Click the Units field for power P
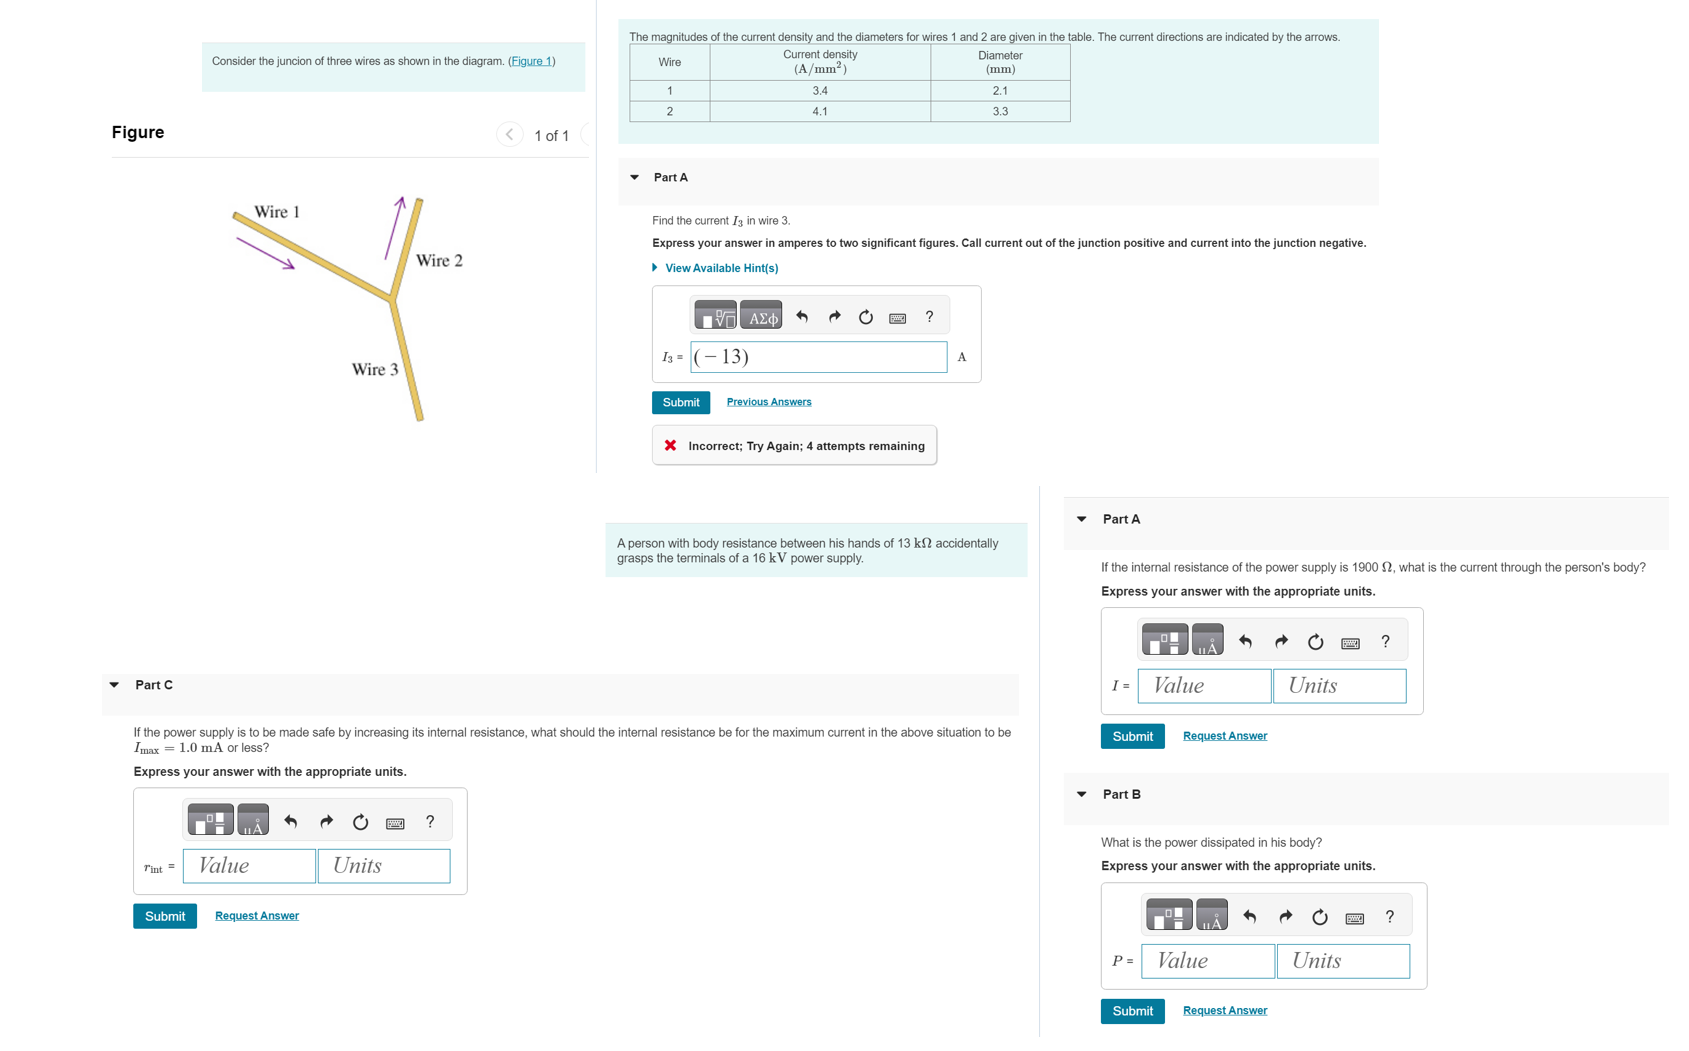 click(x=1344, y=961)
